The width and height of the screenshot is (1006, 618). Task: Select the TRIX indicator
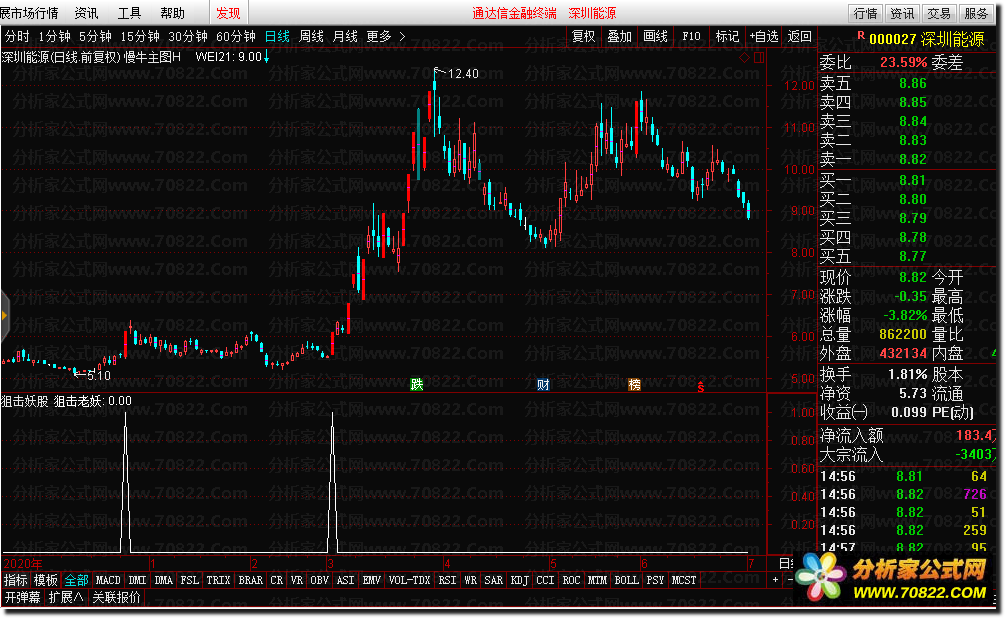218,580
